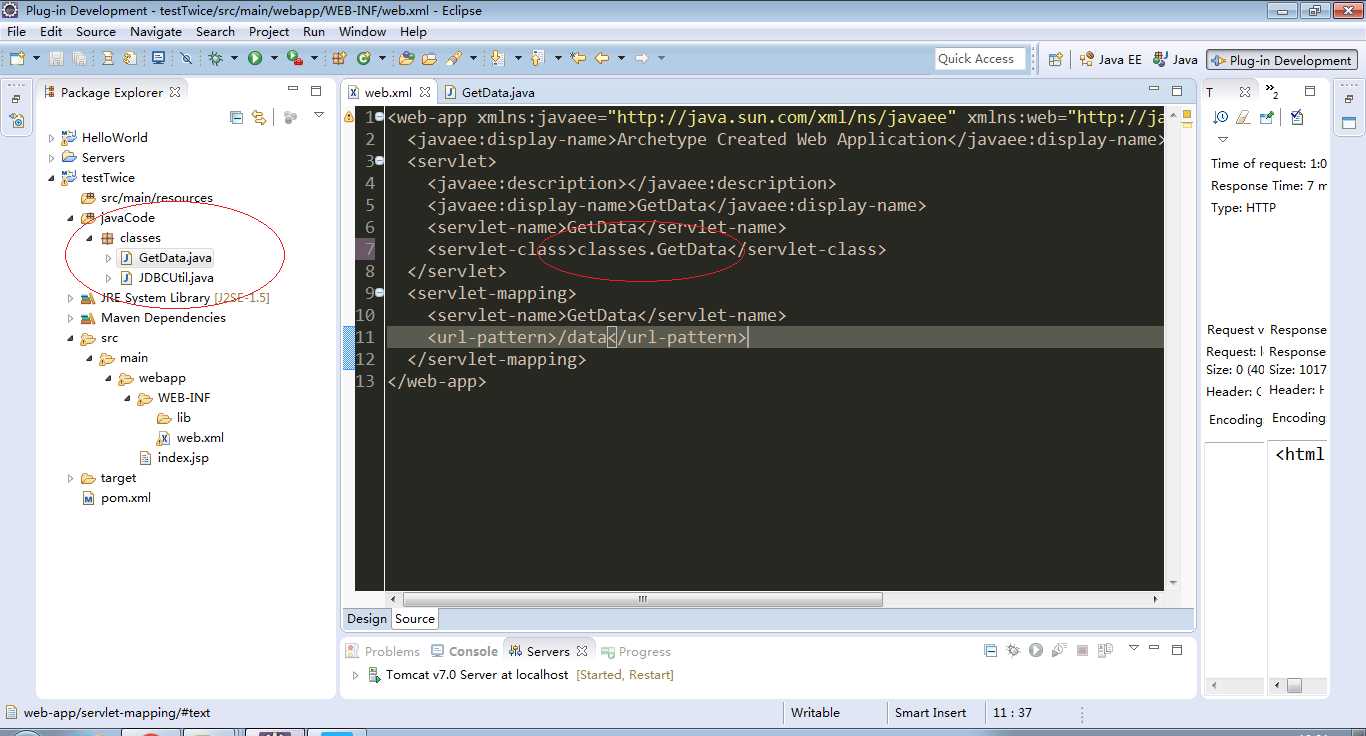Click the Next Annotation toolbar icon
The height and width of the screenshot is (736, 1366).
pos(497,59)
